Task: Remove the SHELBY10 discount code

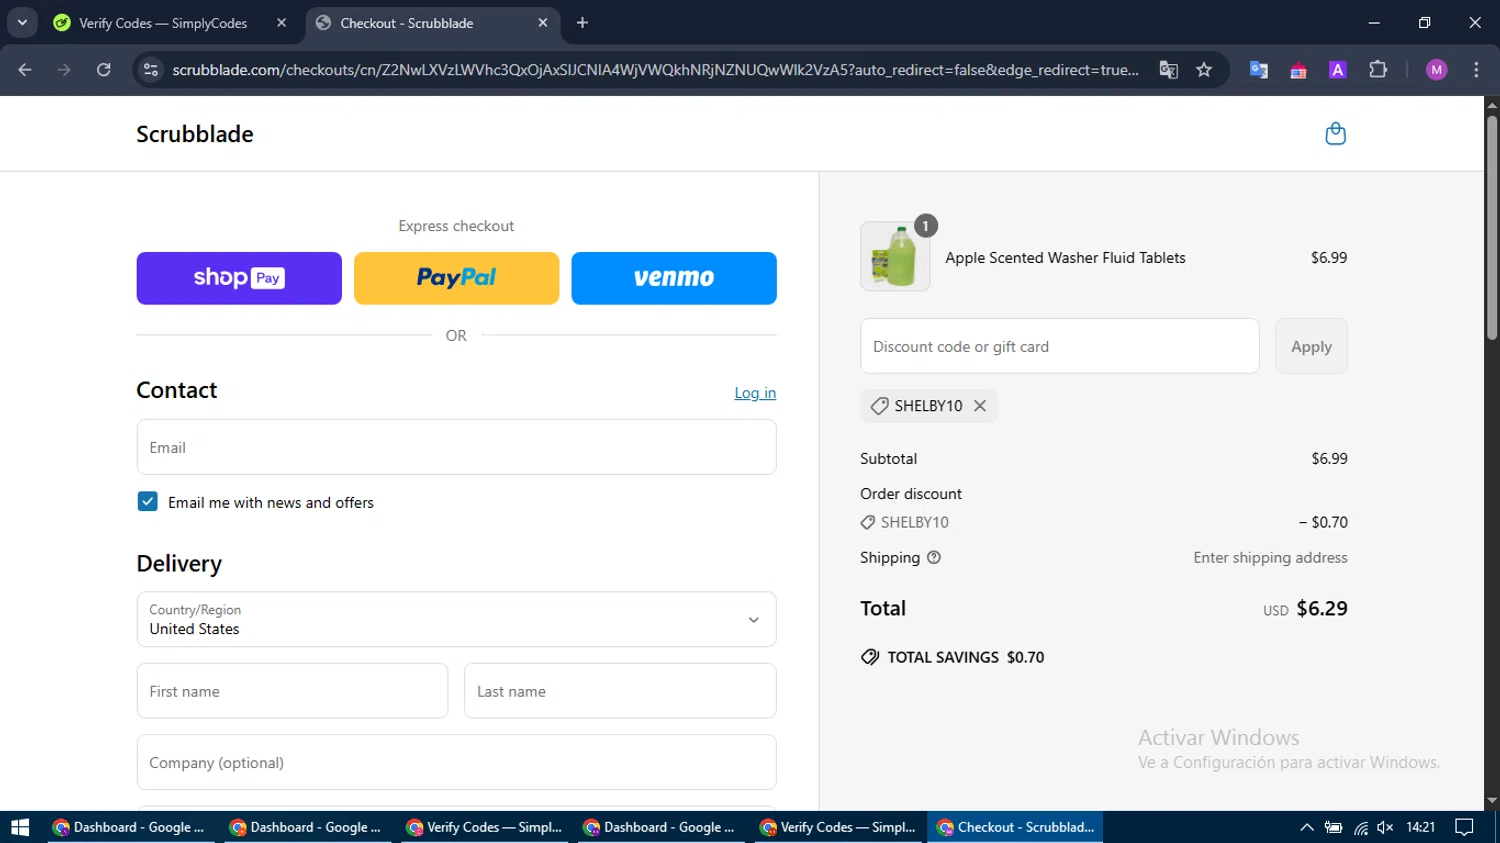Action: coord(980,406)
